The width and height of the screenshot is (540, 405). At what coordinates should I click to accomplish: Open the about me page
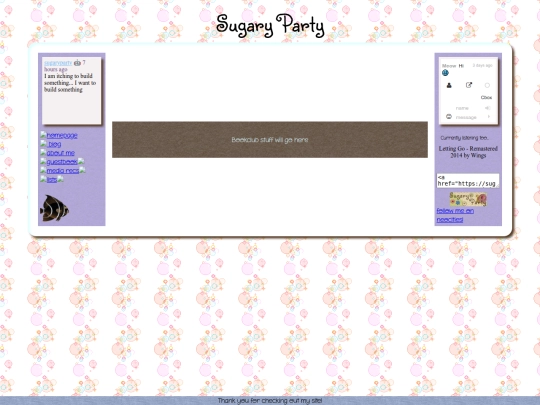[61, 153]
